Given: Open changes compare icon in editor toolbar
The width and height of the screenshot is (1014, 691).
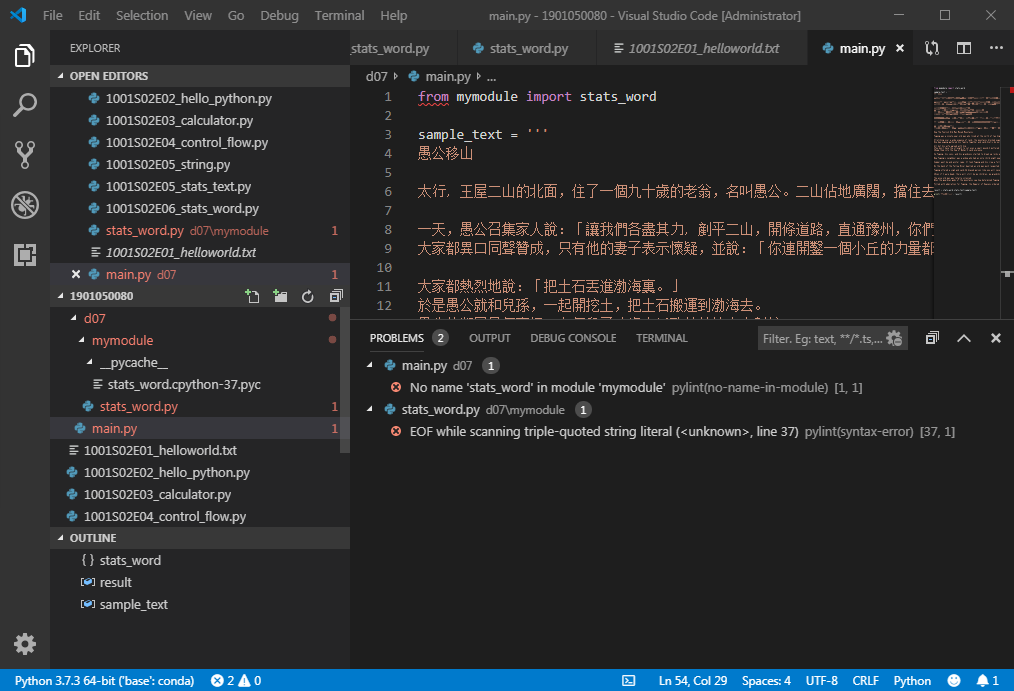Looking at the screenshot, I should (932, 48).
